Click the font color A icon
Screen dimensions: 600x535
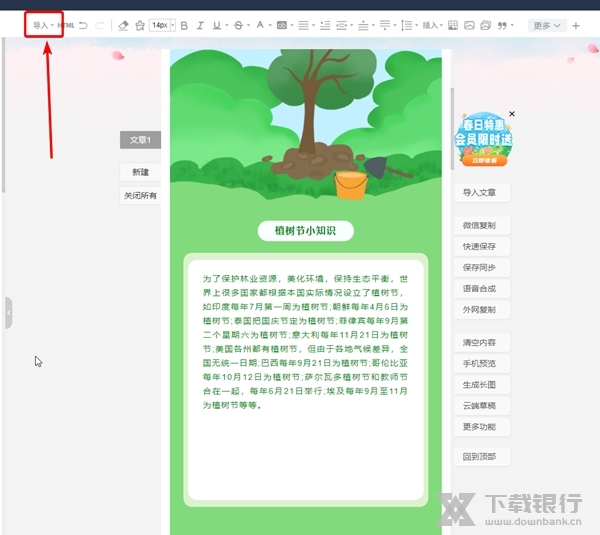pos(260,25)
